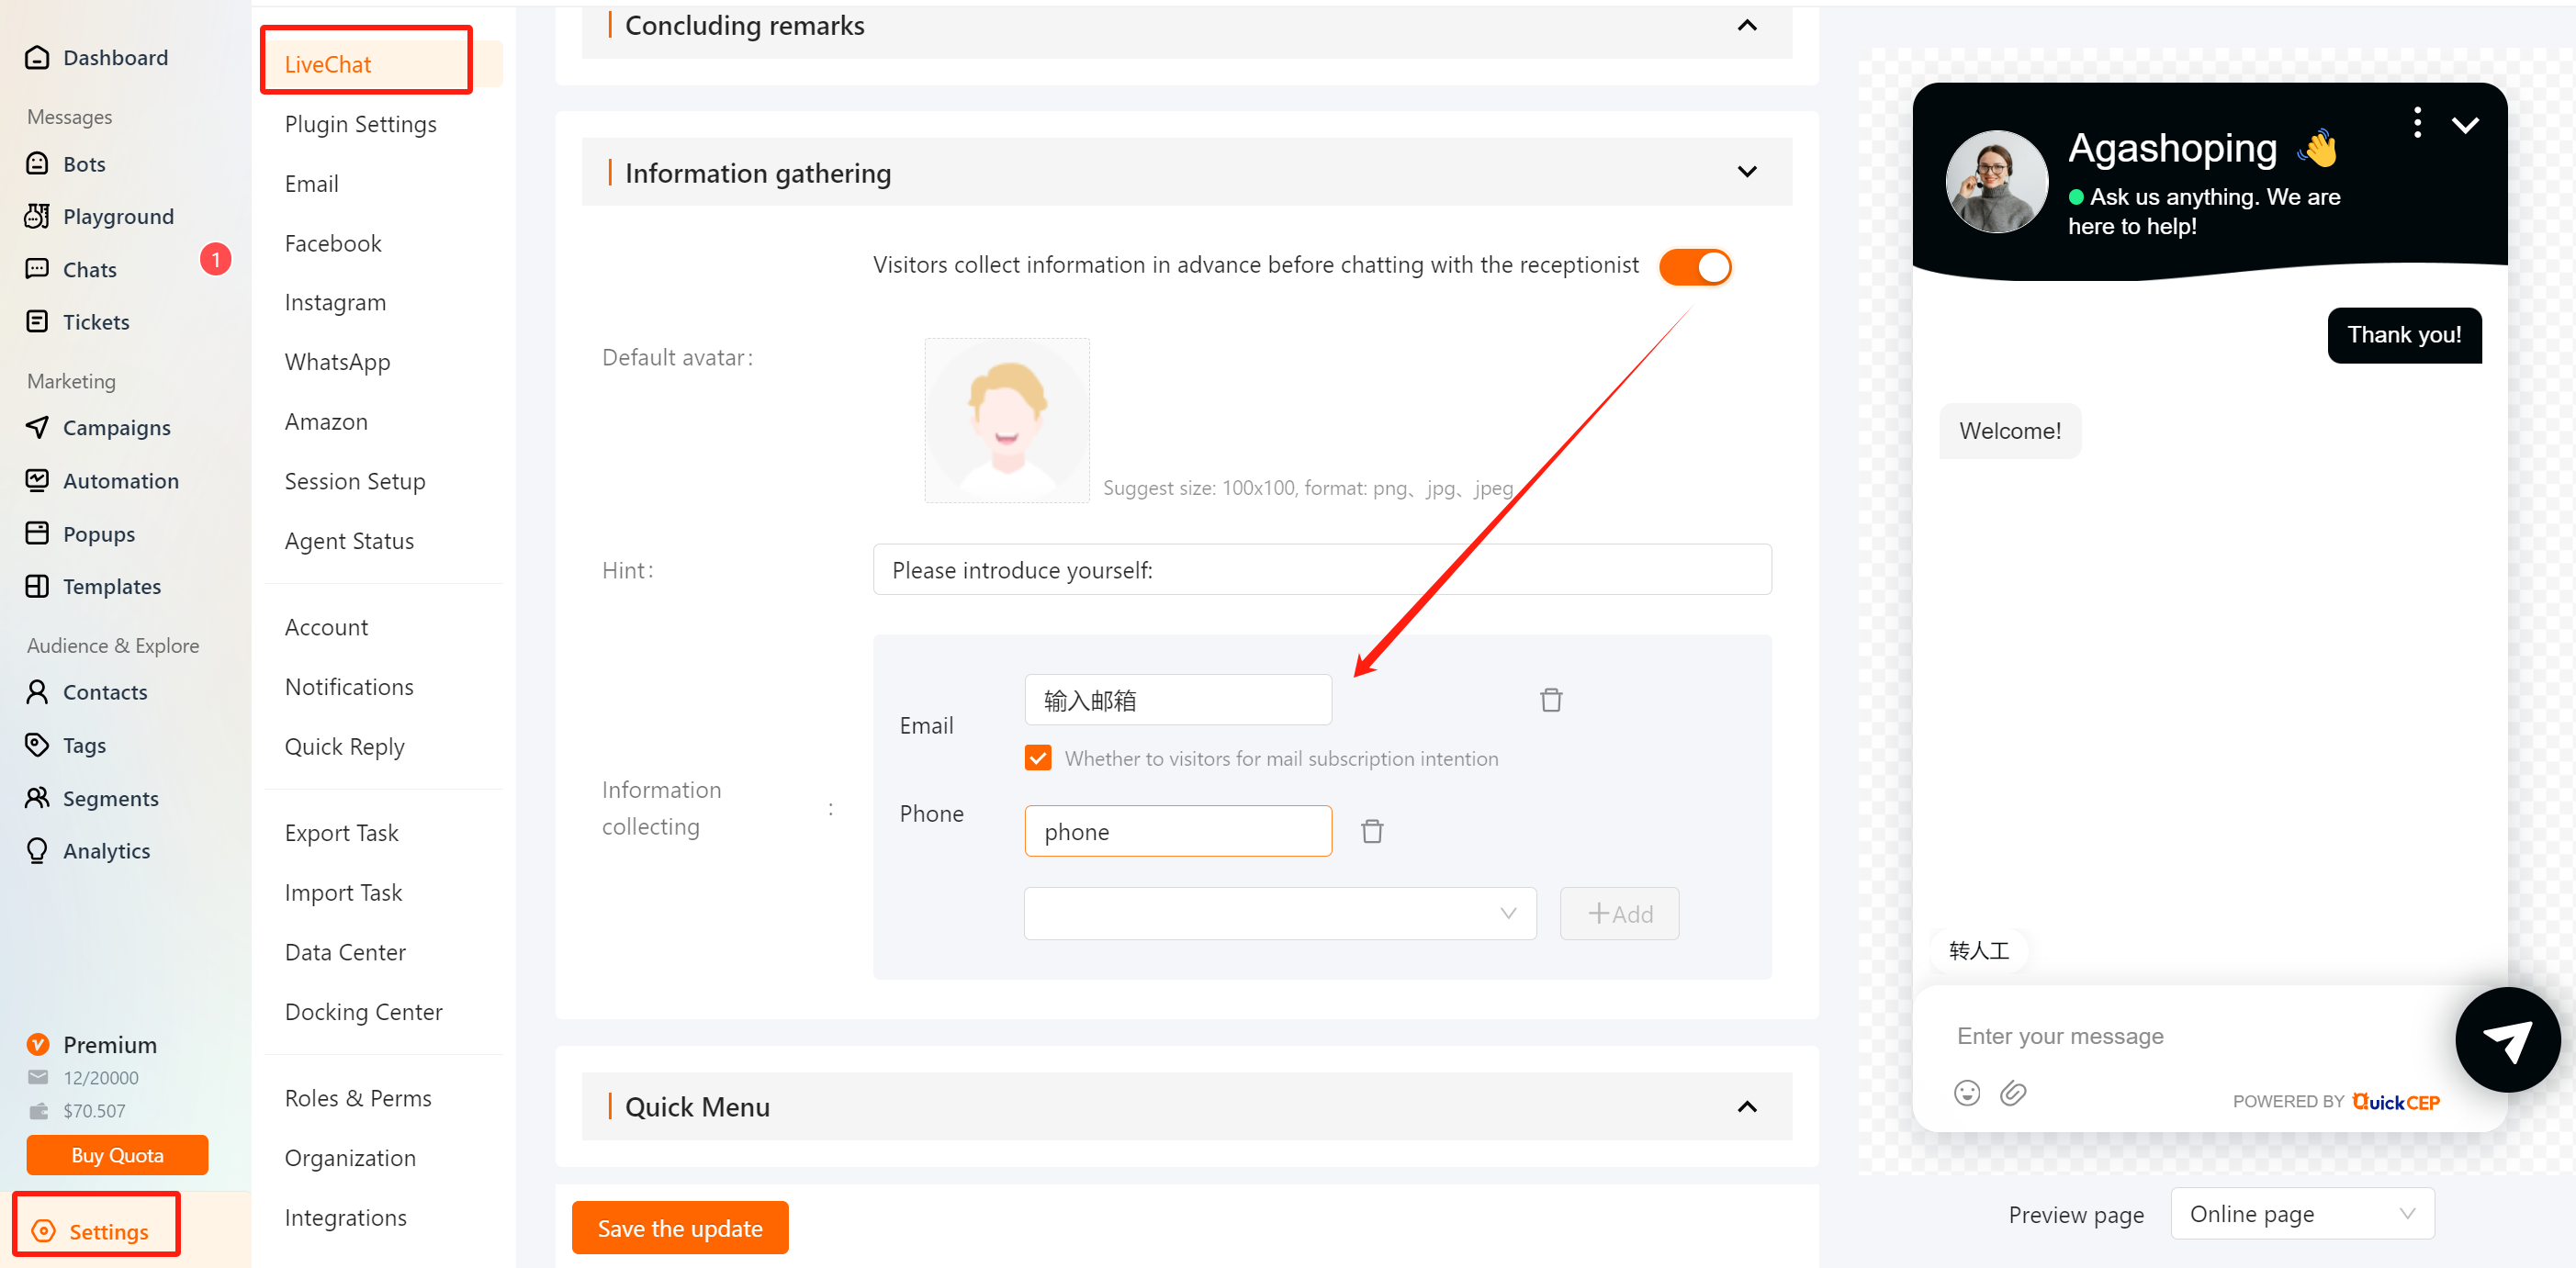This screenshot has height=1268, width=2576.
Task: Open Docking Center
Action: pos(363,1012)
